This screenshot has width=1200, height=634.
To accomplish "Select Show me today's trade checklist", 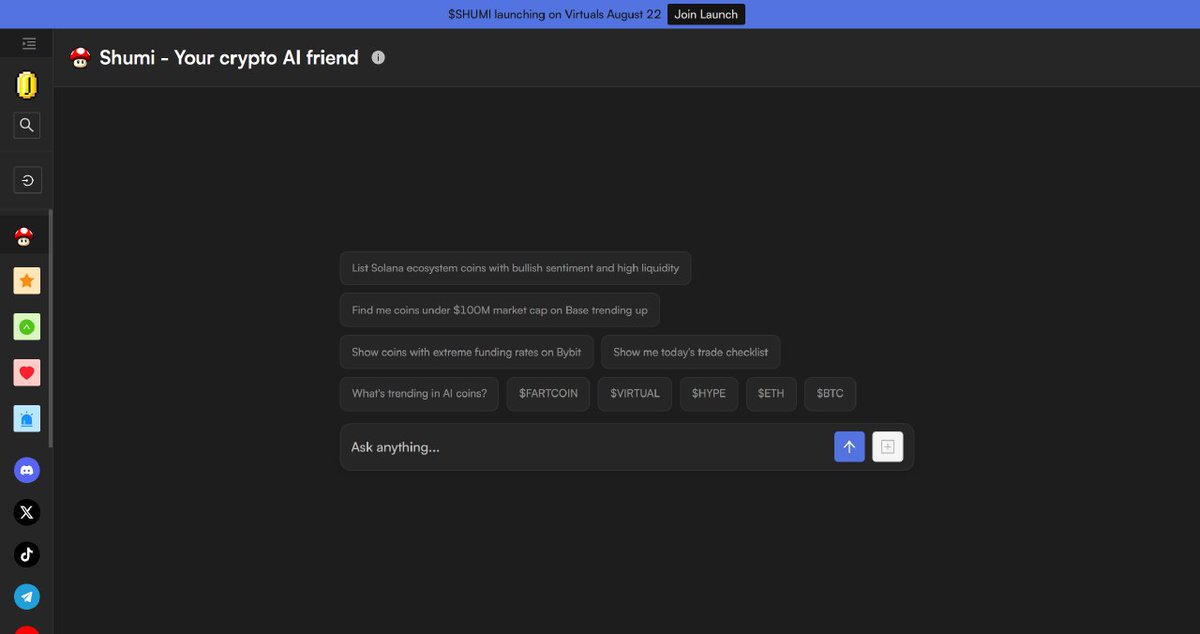I will [691, 352].
